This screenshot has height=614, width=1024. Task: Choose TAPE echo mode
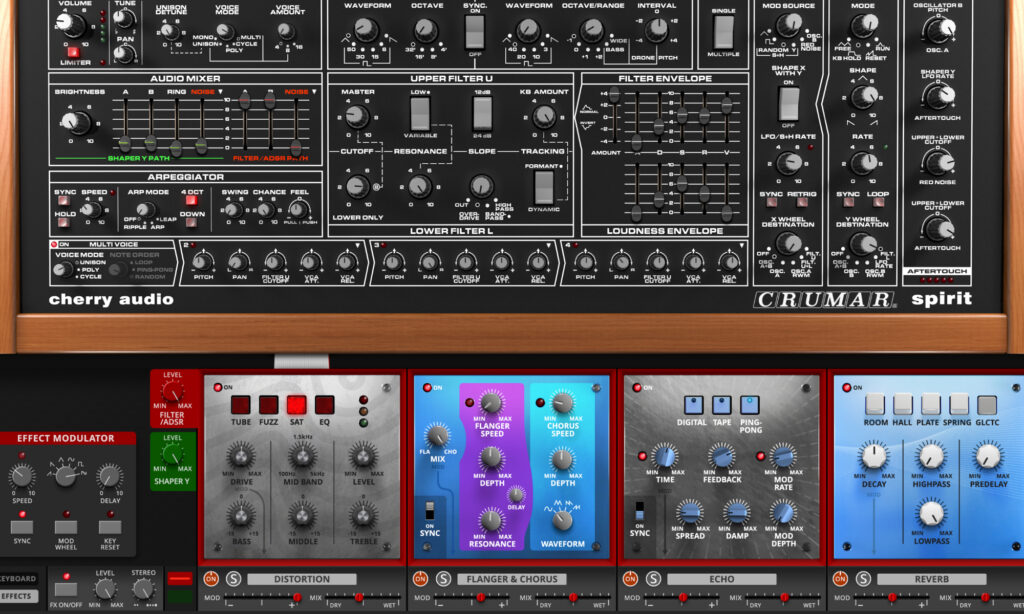pos(722,405)
